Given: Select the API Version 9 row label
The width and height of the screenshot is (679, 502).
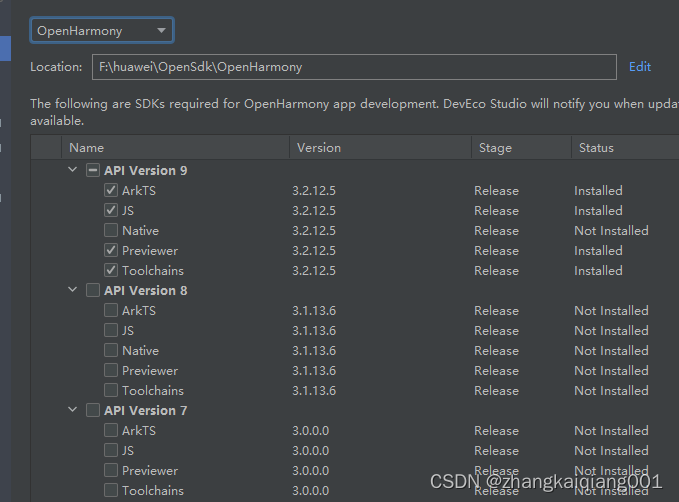Looking at the screenshot, I should pos(146,171).
